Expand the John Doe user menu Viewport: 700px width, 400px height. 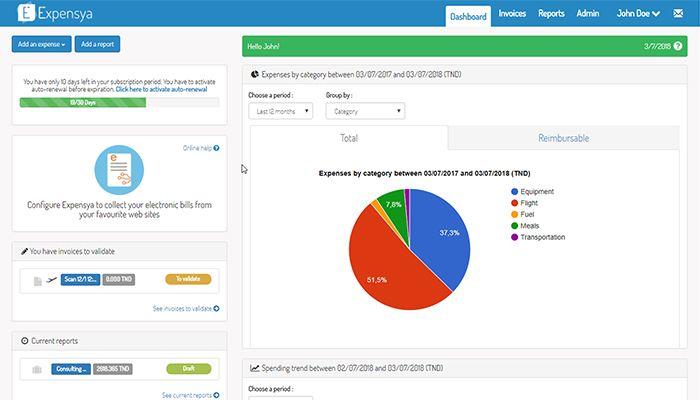point(638,13)
